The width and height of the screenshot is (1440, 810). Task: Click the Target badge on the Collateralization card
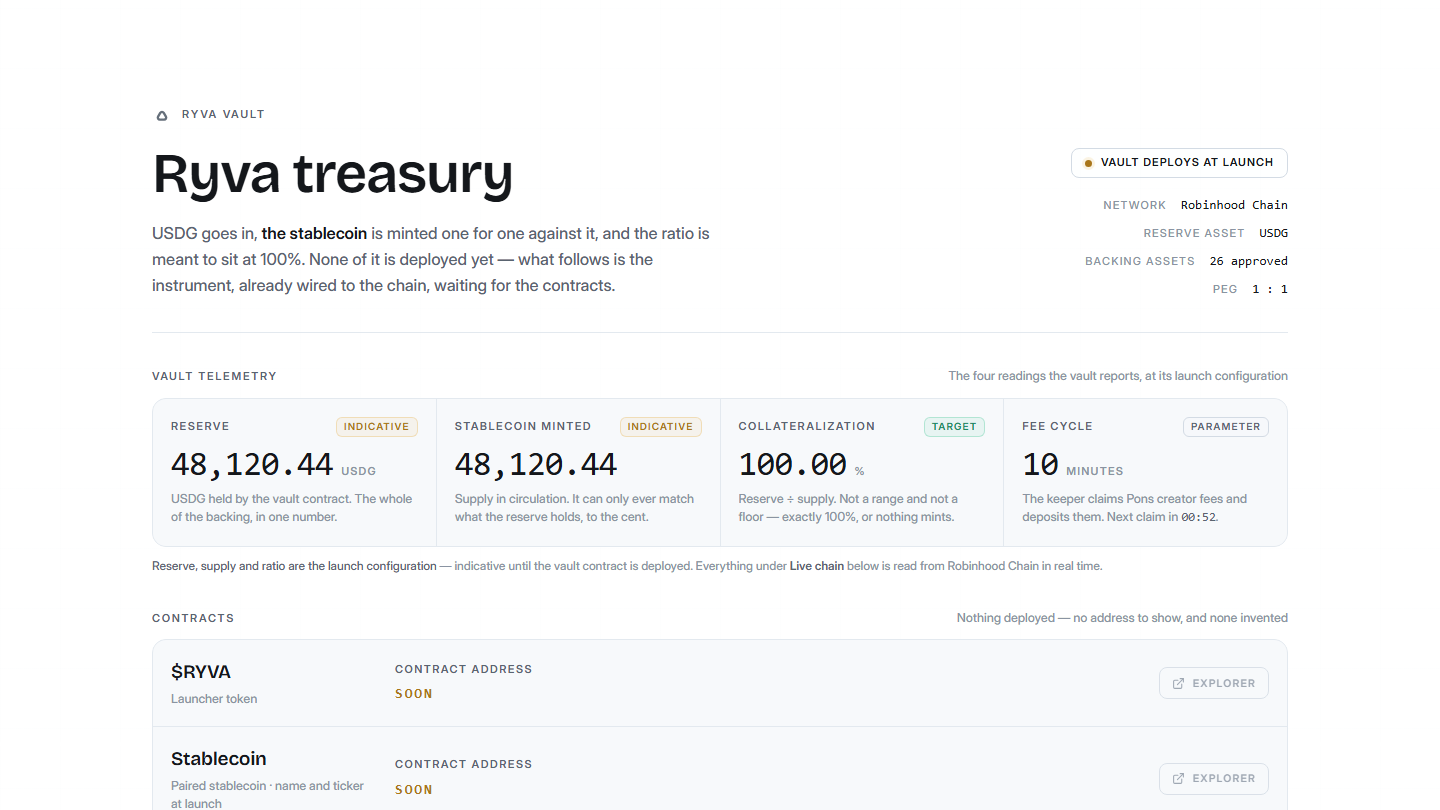tap(954, 427)
